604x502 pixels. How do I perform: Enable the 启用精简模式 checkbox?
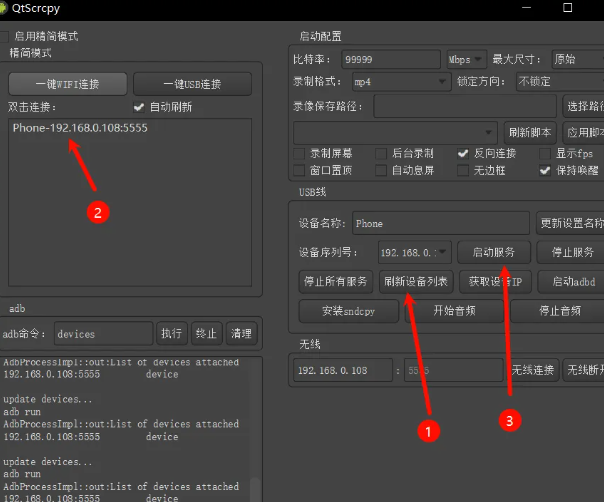coord(5,36)
